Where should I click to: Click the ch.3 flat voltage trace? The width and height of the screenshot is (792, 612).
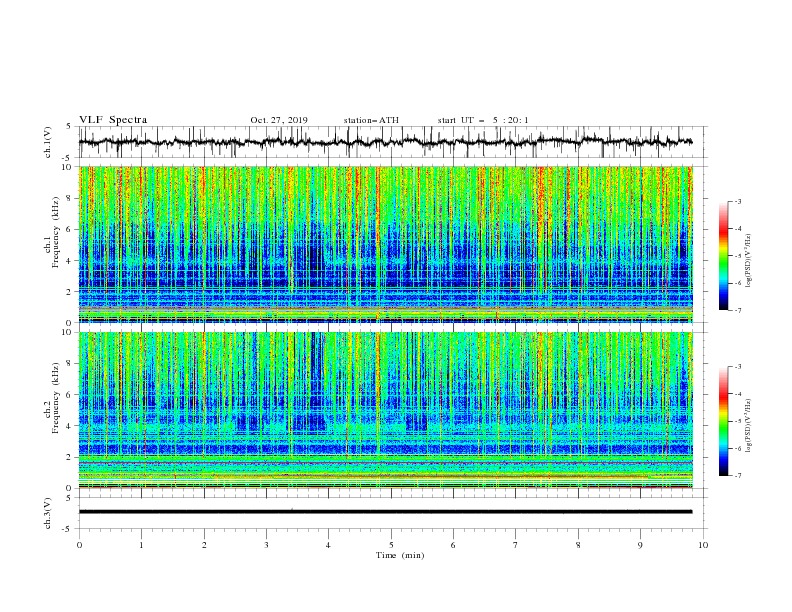point(386,512)
